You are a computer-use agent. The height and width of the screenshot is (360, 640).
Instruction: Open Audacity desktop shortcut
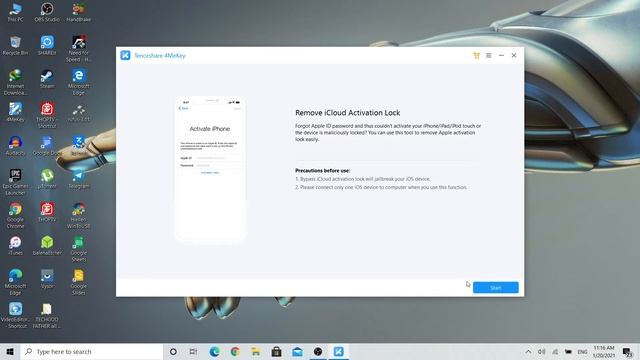16,146
